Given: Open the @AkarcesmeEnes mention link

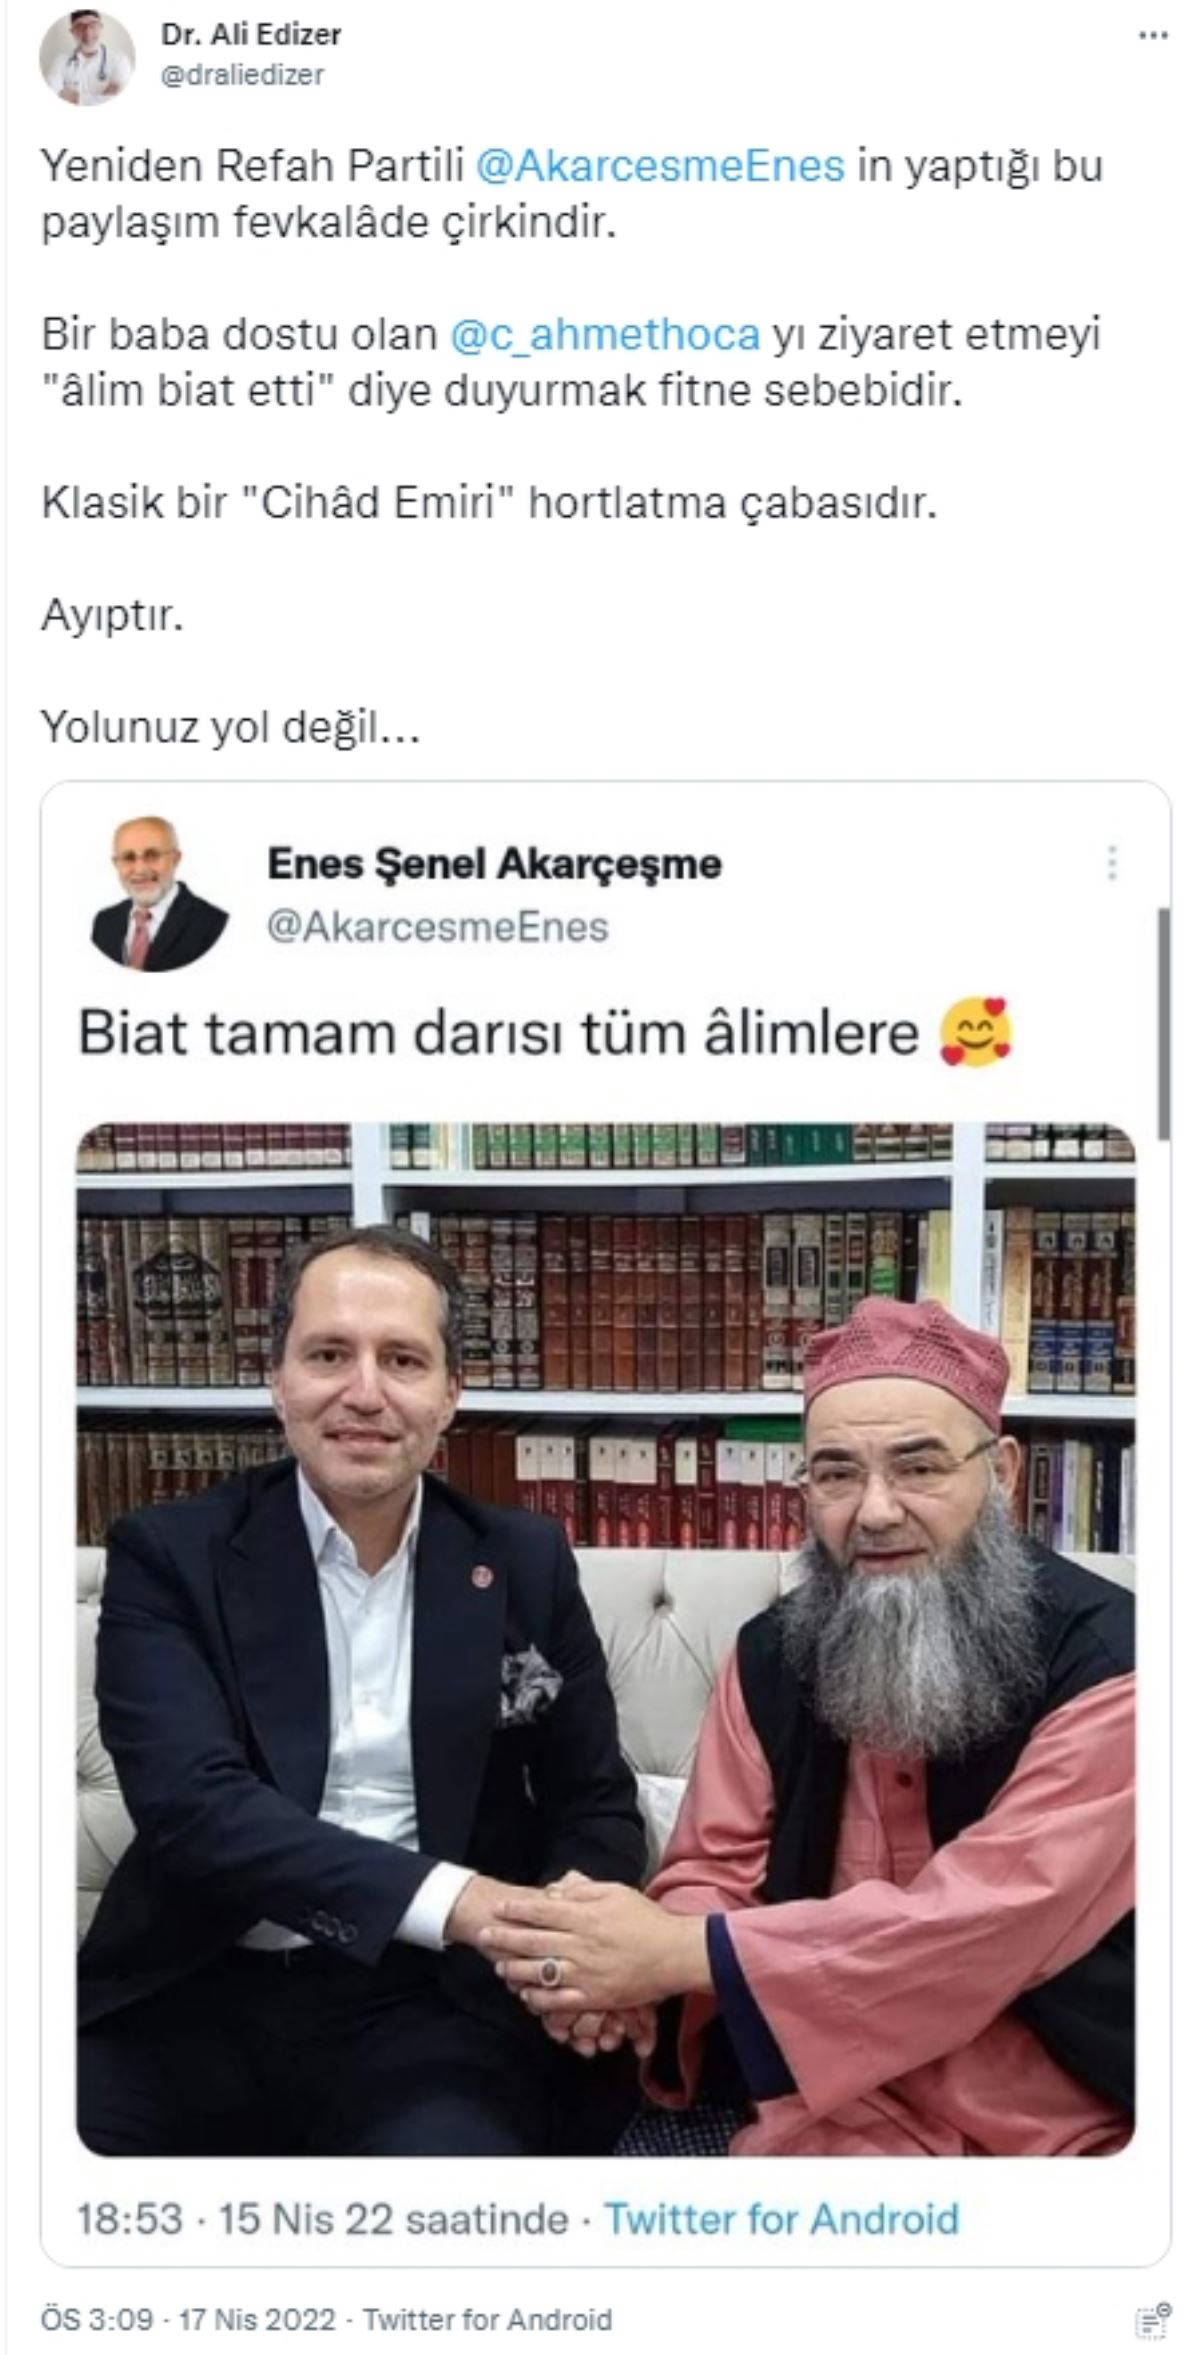Looking at the screenshot, I should [x=660, y=166].
